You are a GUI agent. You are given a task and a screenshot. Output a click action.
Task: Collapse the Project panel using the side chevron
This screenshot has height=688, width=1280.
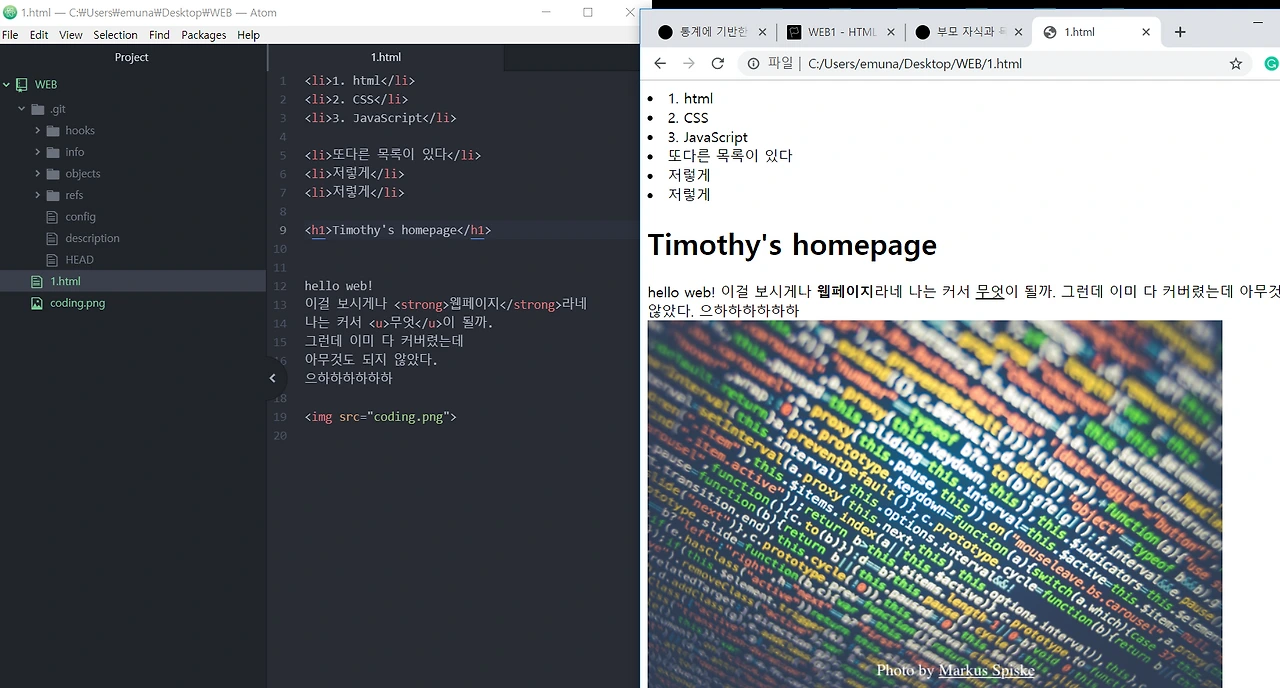[272, 378]
